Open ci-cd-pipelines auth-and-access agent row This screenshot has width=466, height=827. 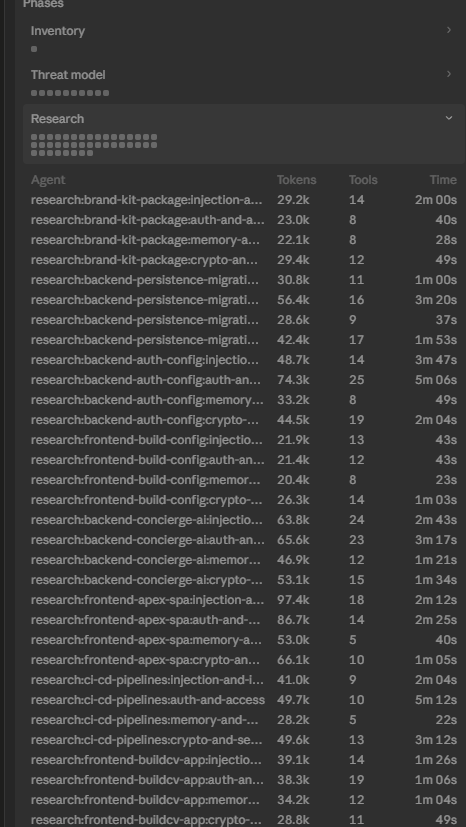pos(244,700)
